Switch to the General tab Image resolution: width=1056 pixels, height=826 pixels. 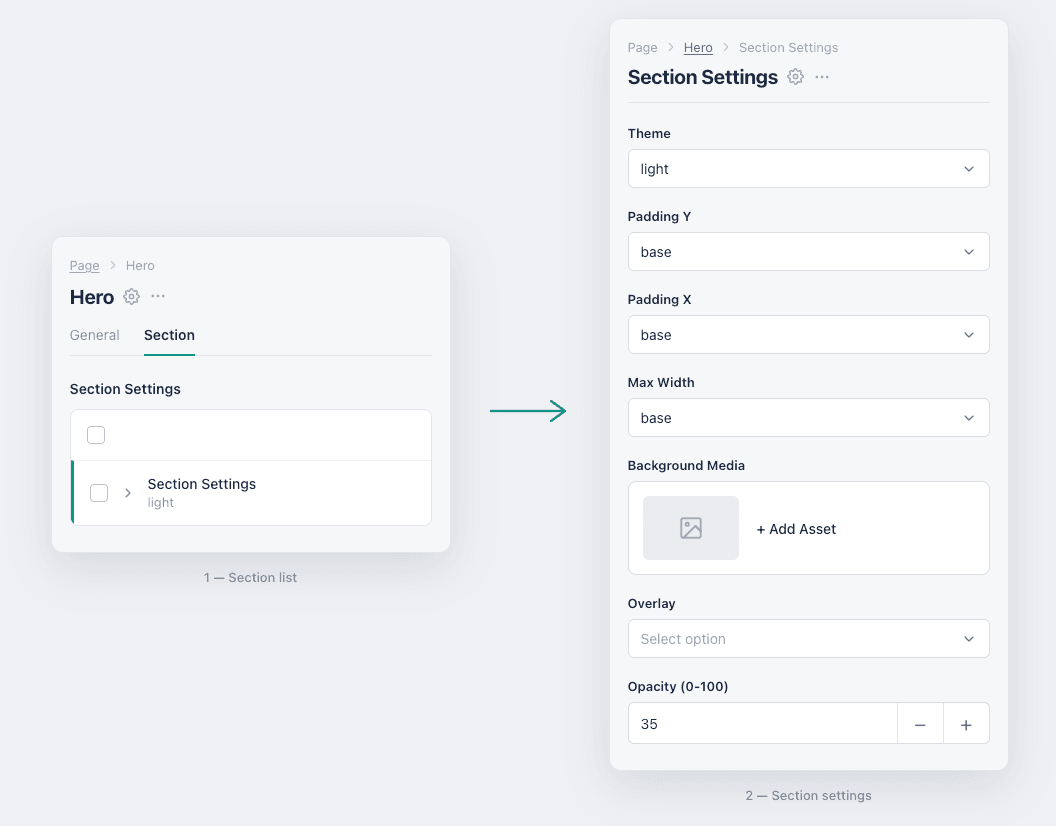[x=94, y=335]
